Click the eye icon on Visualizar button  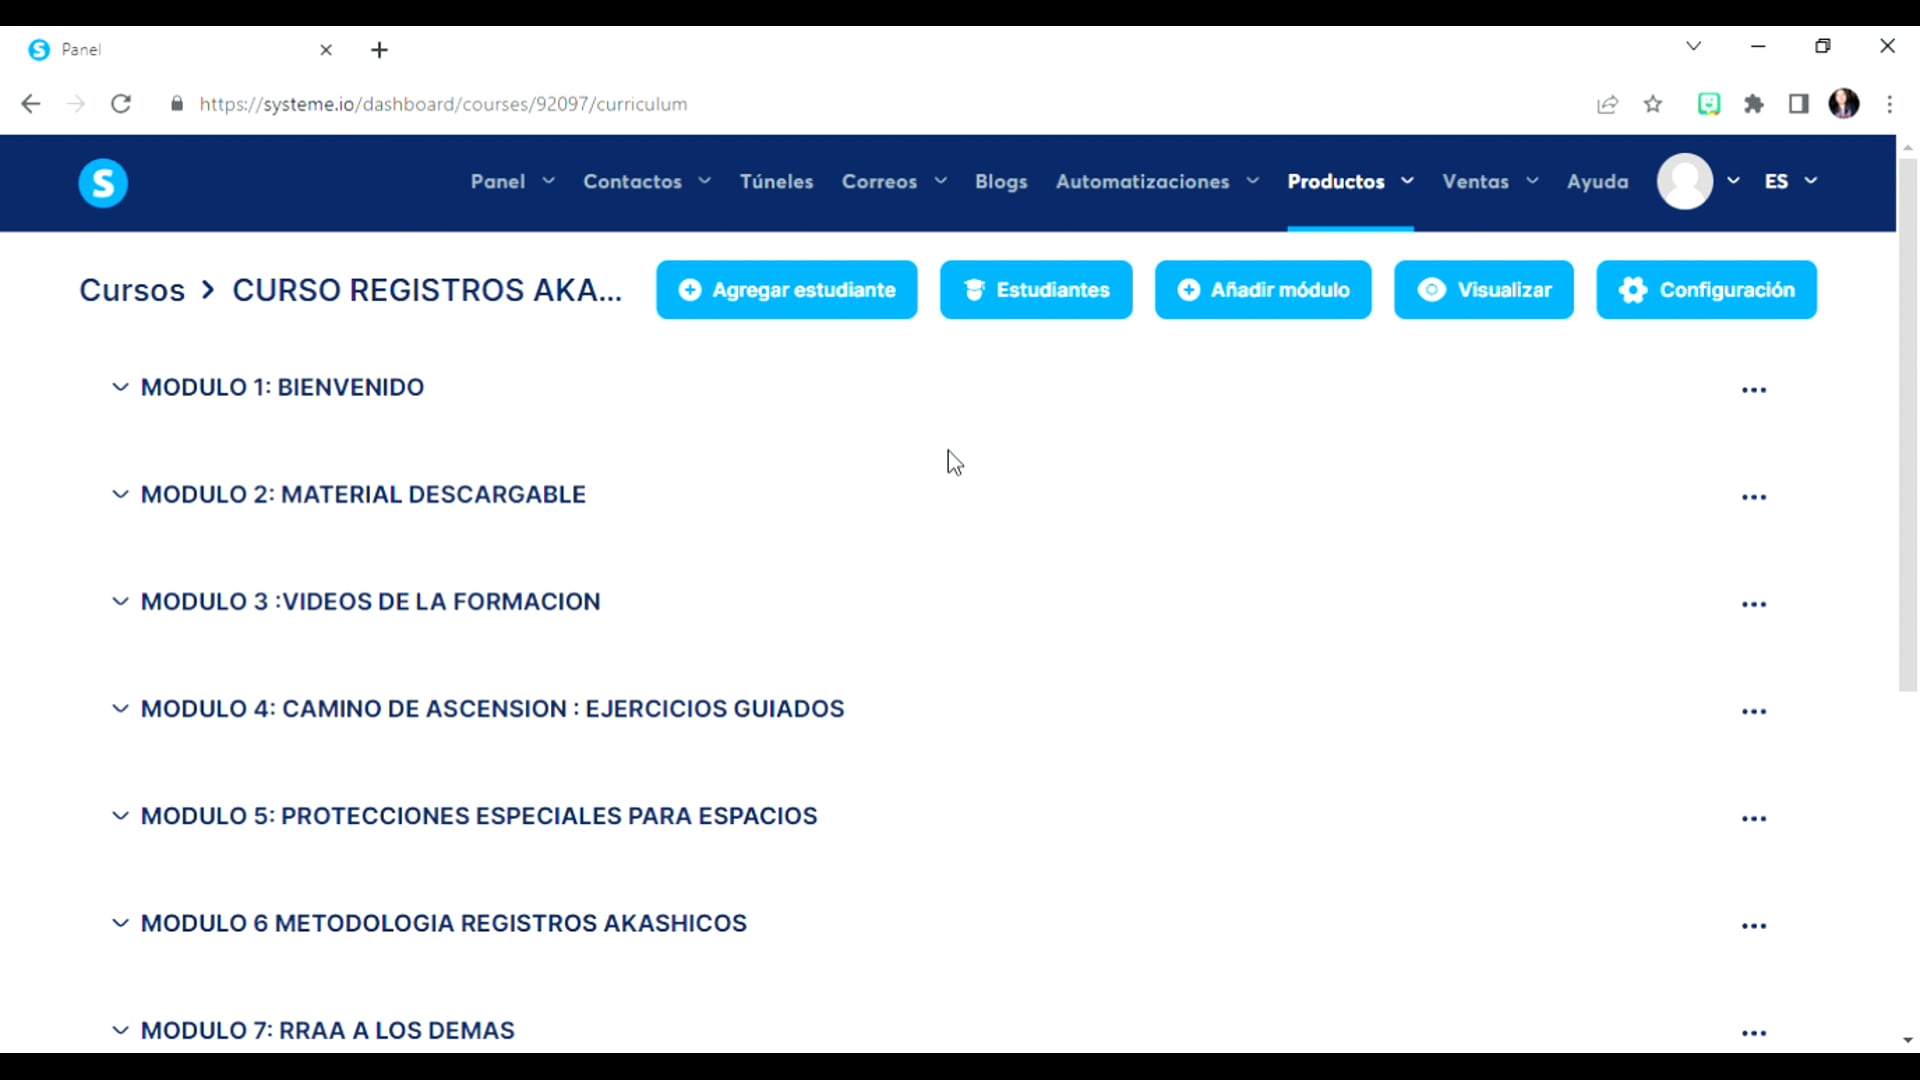click(1432, 289)
